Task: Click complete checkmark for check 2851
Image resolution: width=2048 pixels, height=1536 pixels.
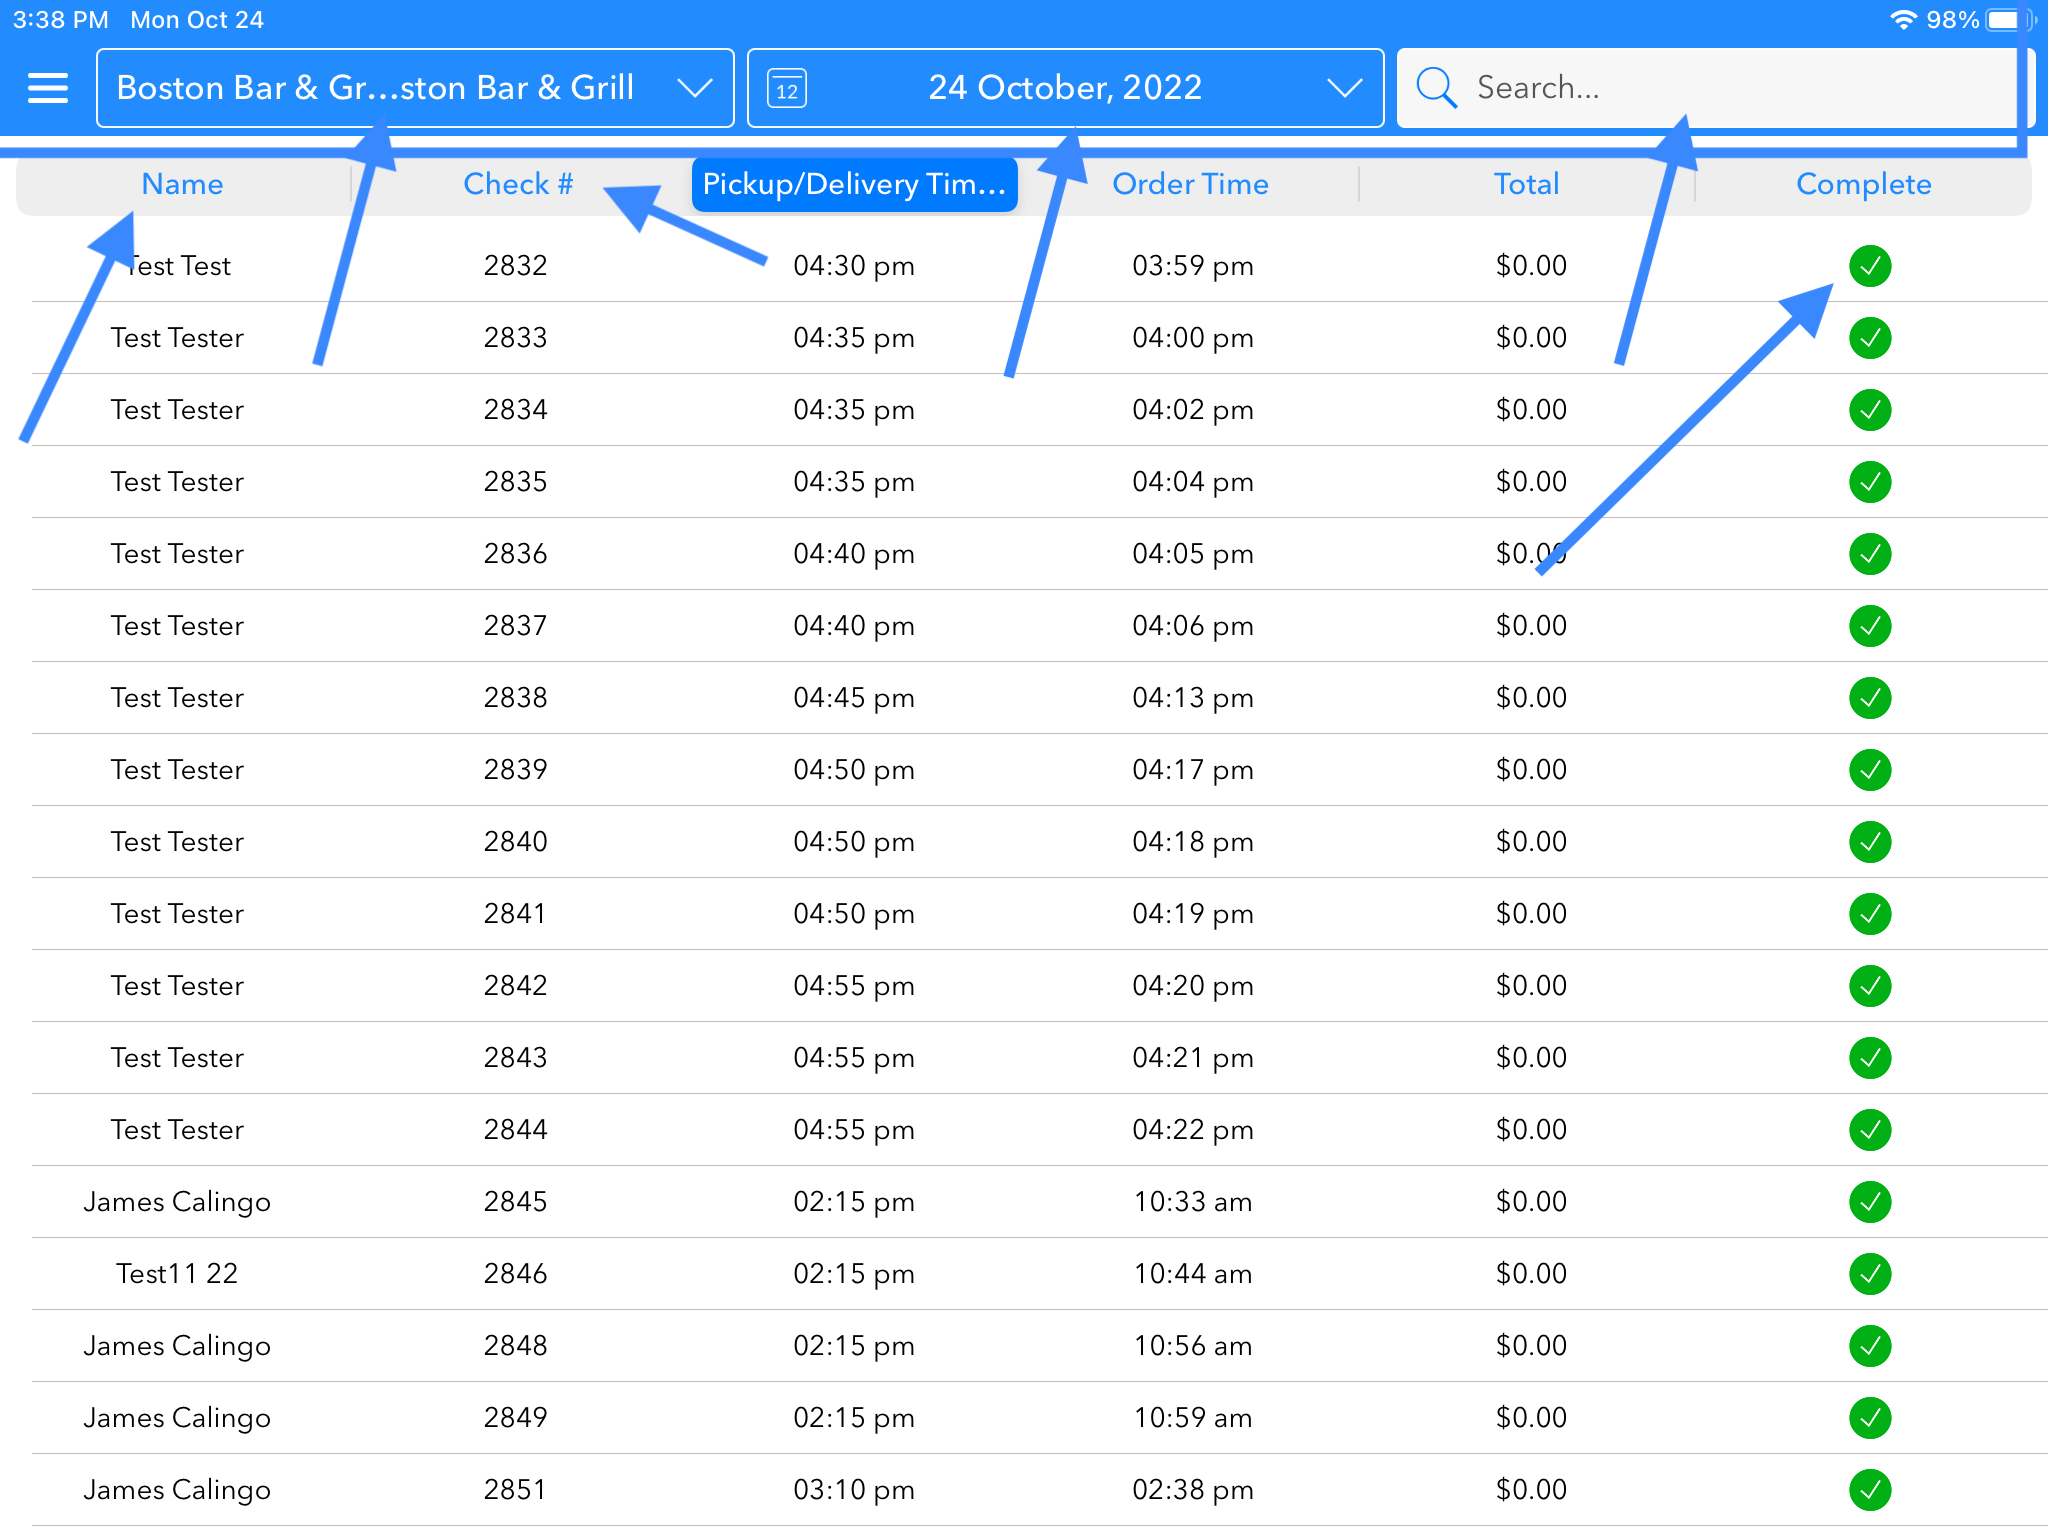Action: 1869,1490
